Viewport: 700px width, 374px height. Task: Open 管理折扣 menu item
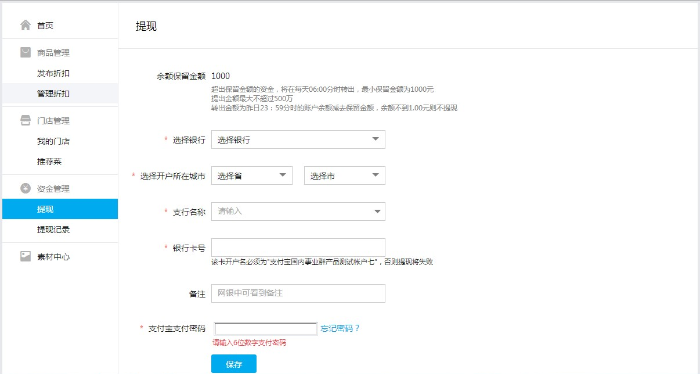53,93
